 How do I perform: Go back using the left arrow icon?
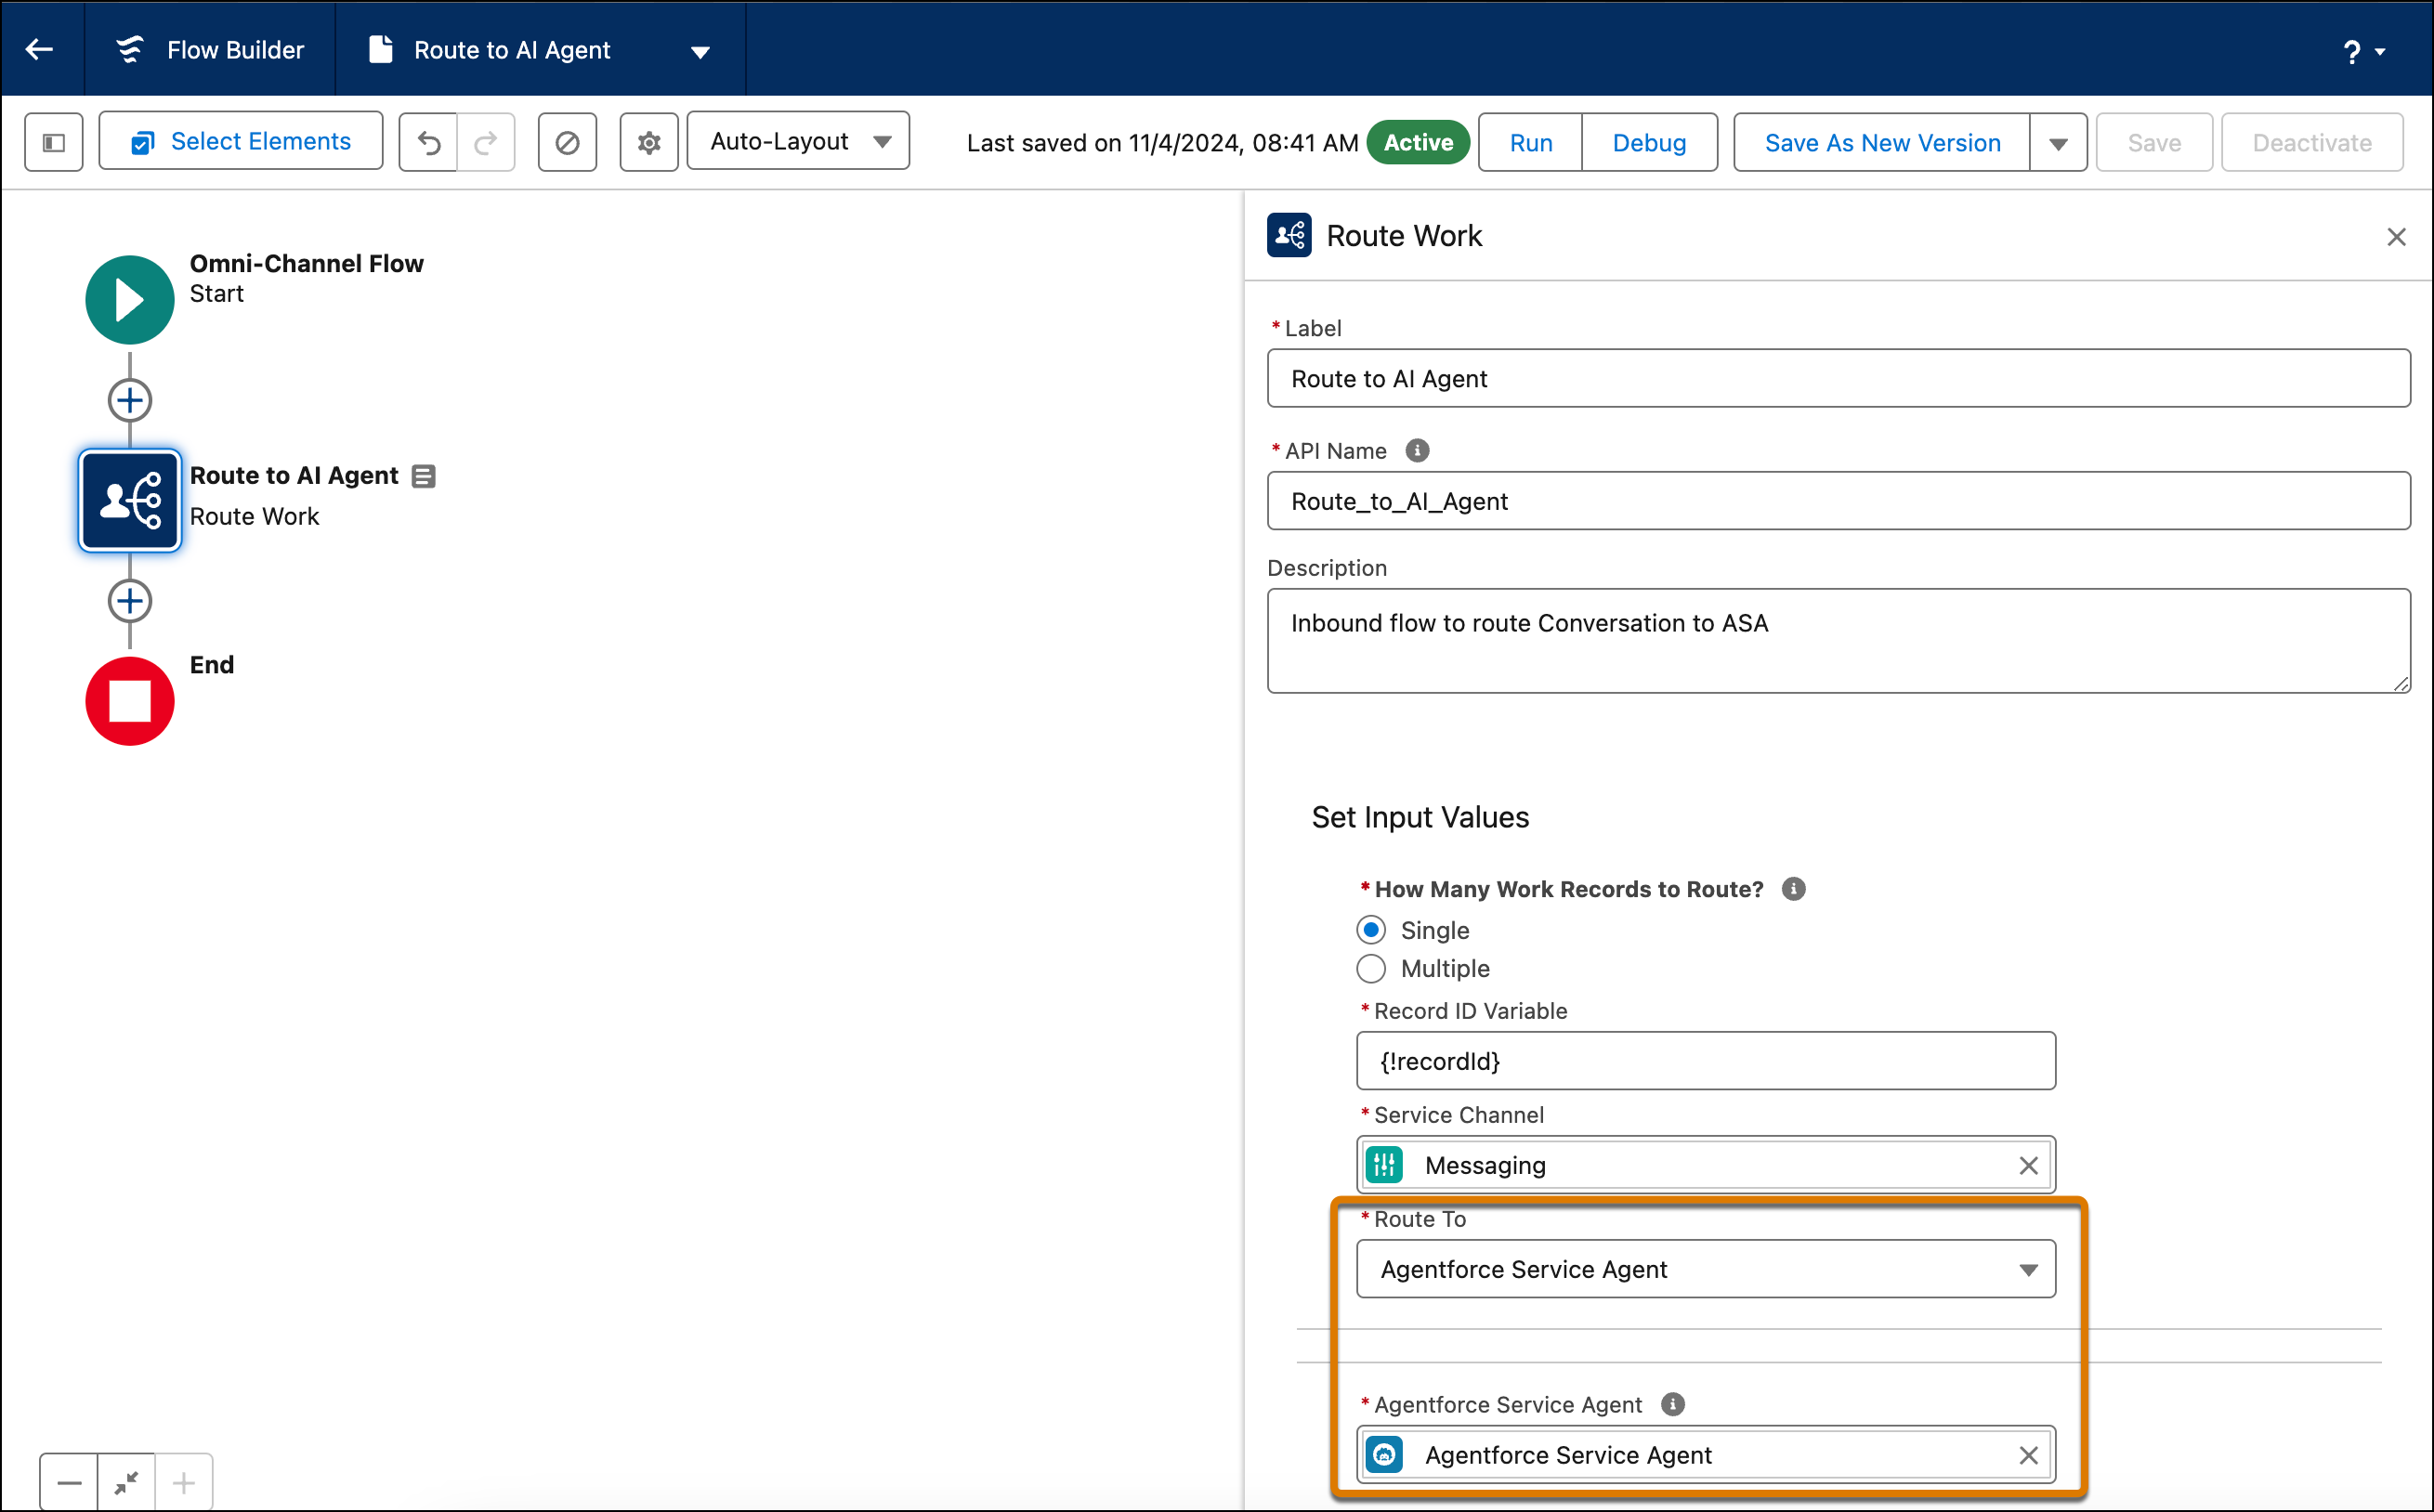(40, 49)
